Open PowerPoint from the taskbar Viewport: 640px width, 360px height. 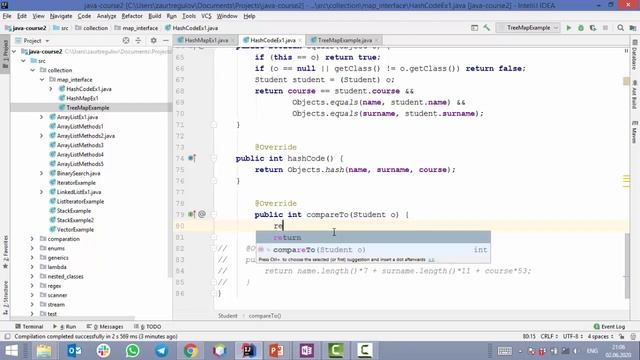tap(277, 351)
